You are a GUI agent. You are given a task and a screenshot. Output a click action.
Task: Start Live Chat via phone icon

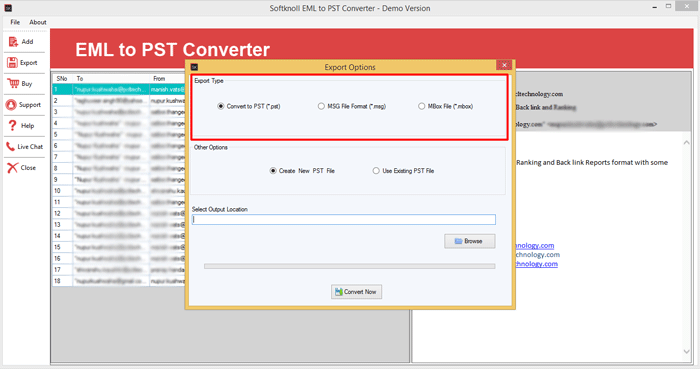click(x=10, y=146)
